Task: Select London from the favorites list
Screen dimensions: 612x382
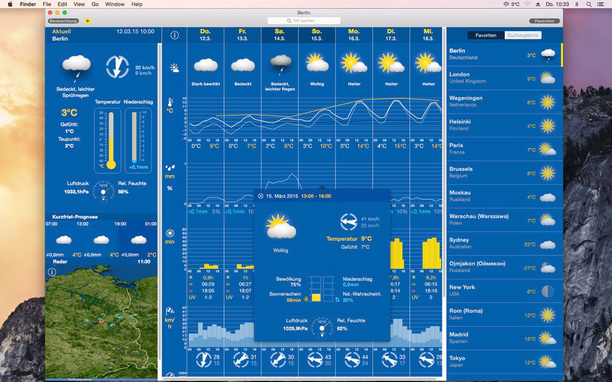Action: click(x=504, y=78)
